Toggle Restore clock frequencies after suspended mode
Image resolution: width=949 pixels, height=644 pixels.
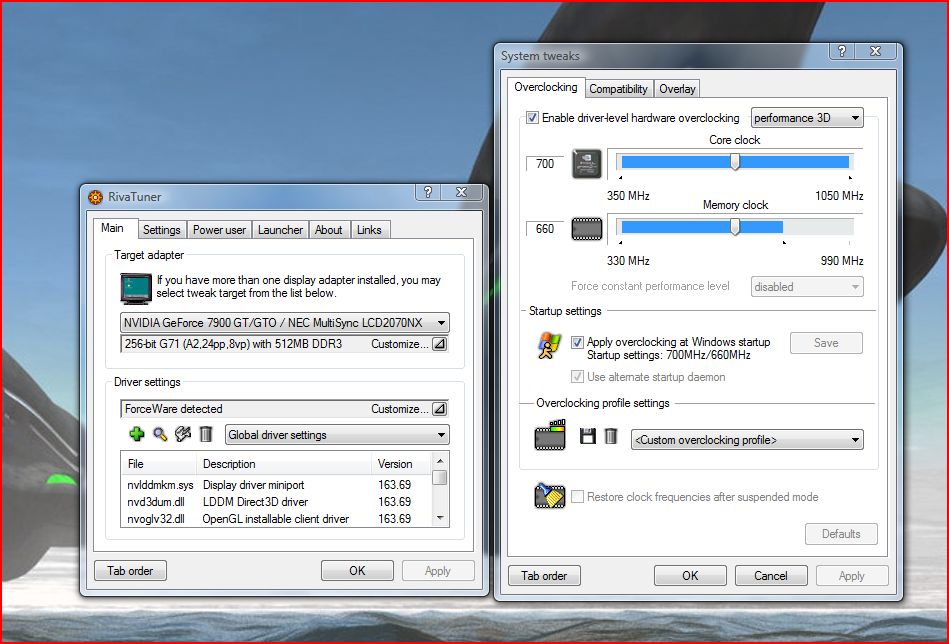point(577,496)
